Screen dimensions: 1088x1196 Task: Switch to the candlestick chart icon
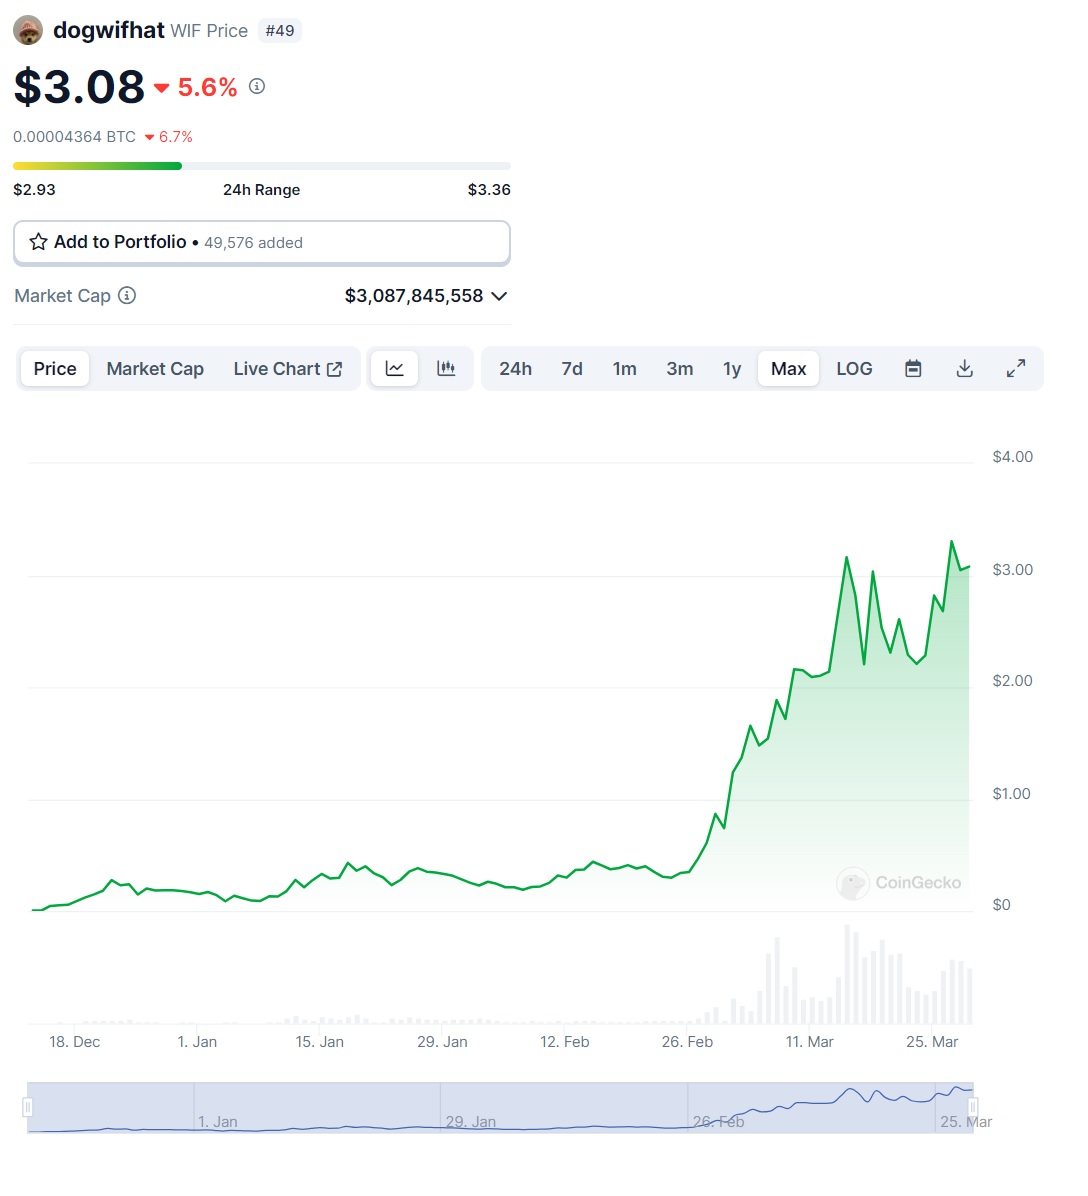tap(446, 368)
